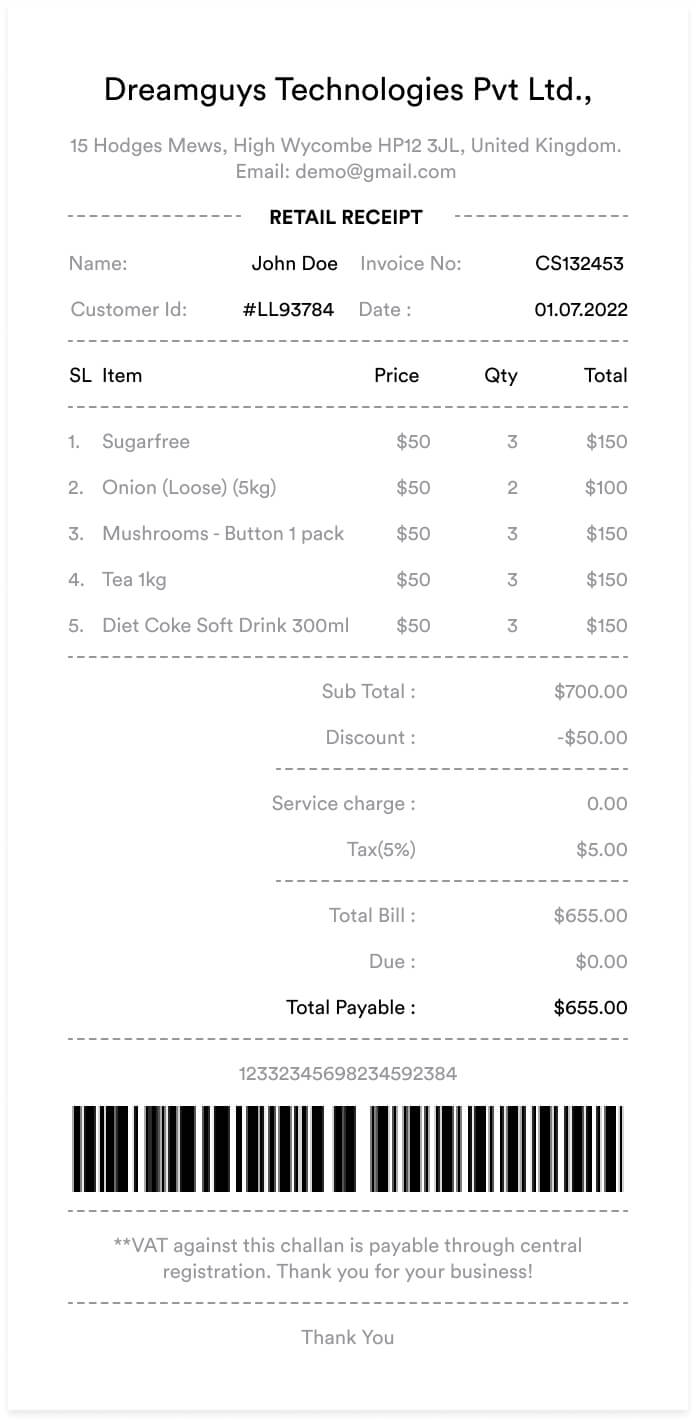Image resolution: width=696 pixels, height=1422 pixels.
Task: Select Diet Coke Soft Drink 300ml item
Action: (x=226, y=626)
